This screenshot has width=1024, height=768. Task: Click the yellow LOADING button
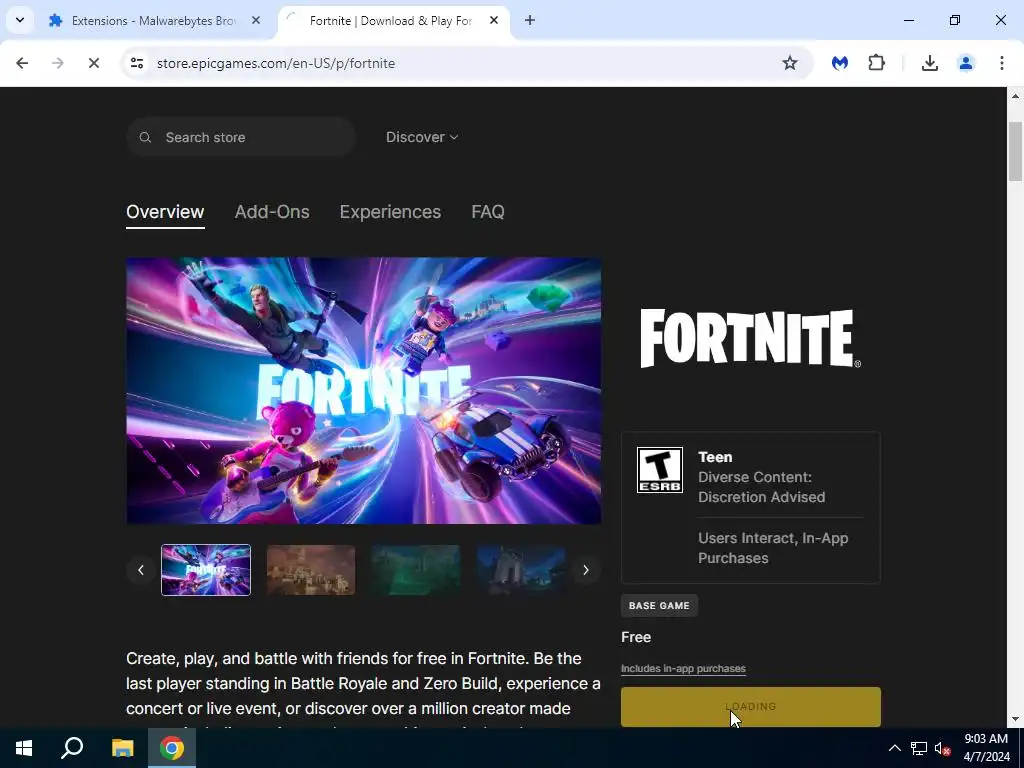[750, 707]
